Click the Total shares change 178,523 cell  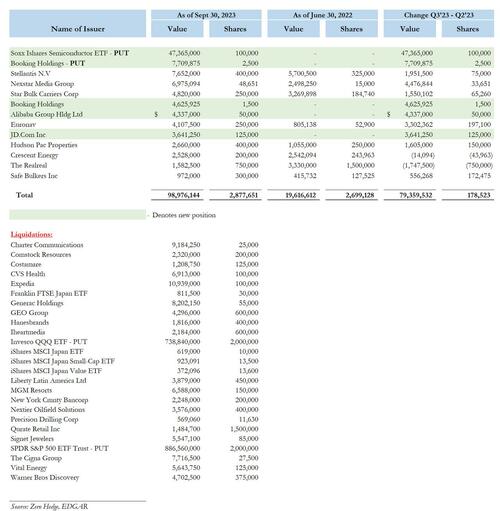(x=478, y=195)
